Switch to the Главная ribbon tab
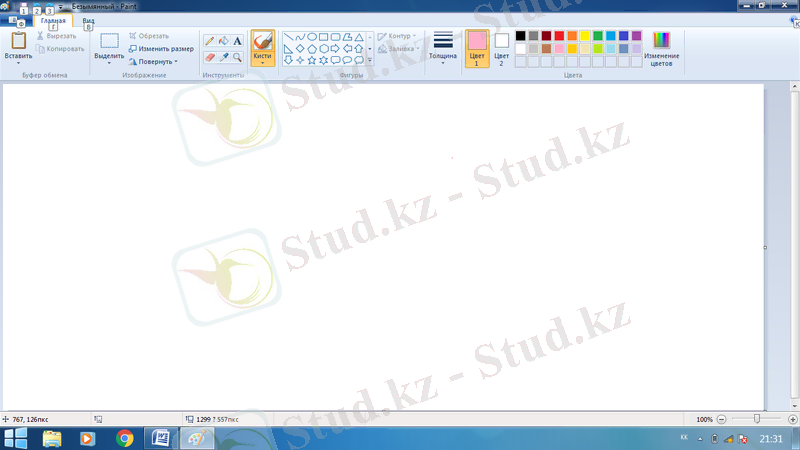This screenshot has height=450, width=800. click(53, 20)
